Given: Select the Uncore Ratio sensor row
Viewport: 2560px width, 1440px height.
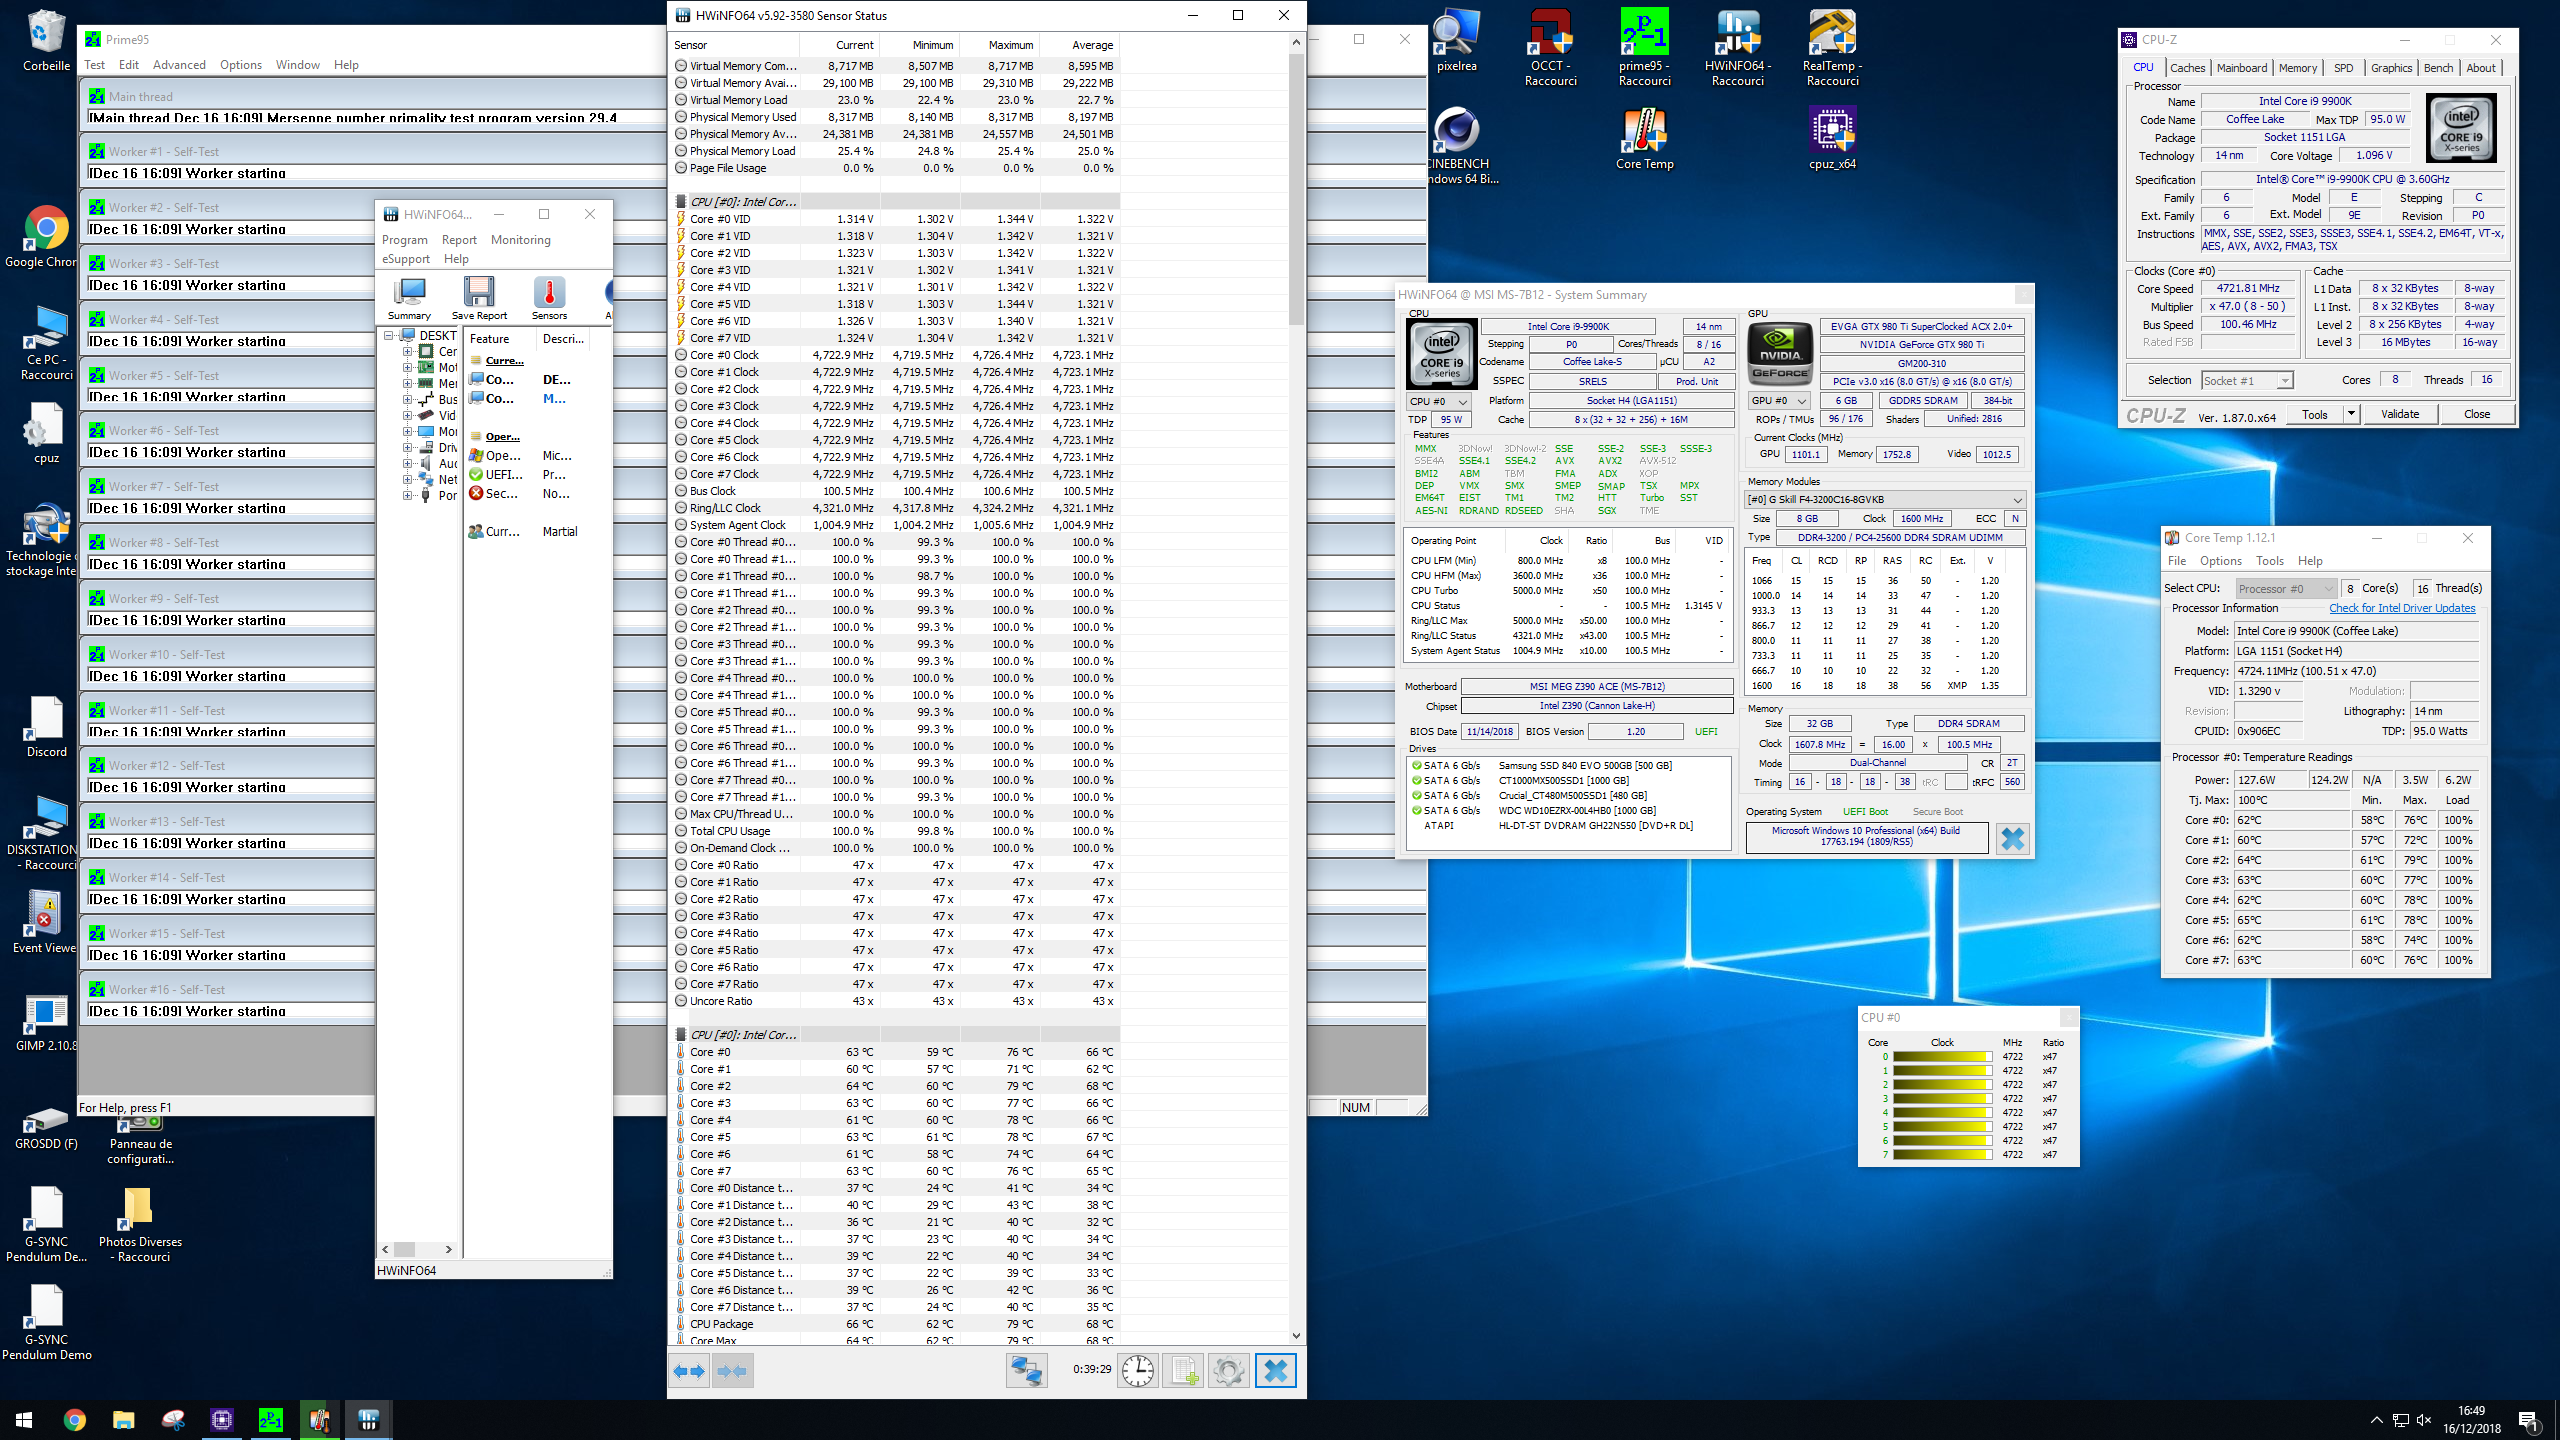Looking at the screenshot, I should tap(896, 1001).
